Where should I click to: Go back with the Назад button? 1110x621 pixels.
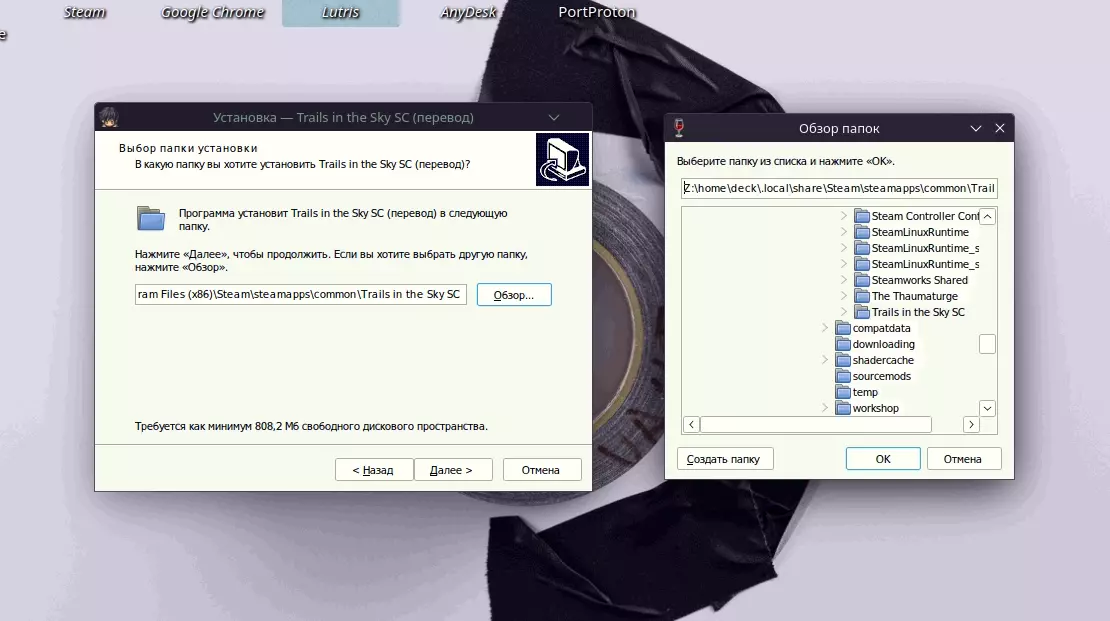(x=374, y=469)
